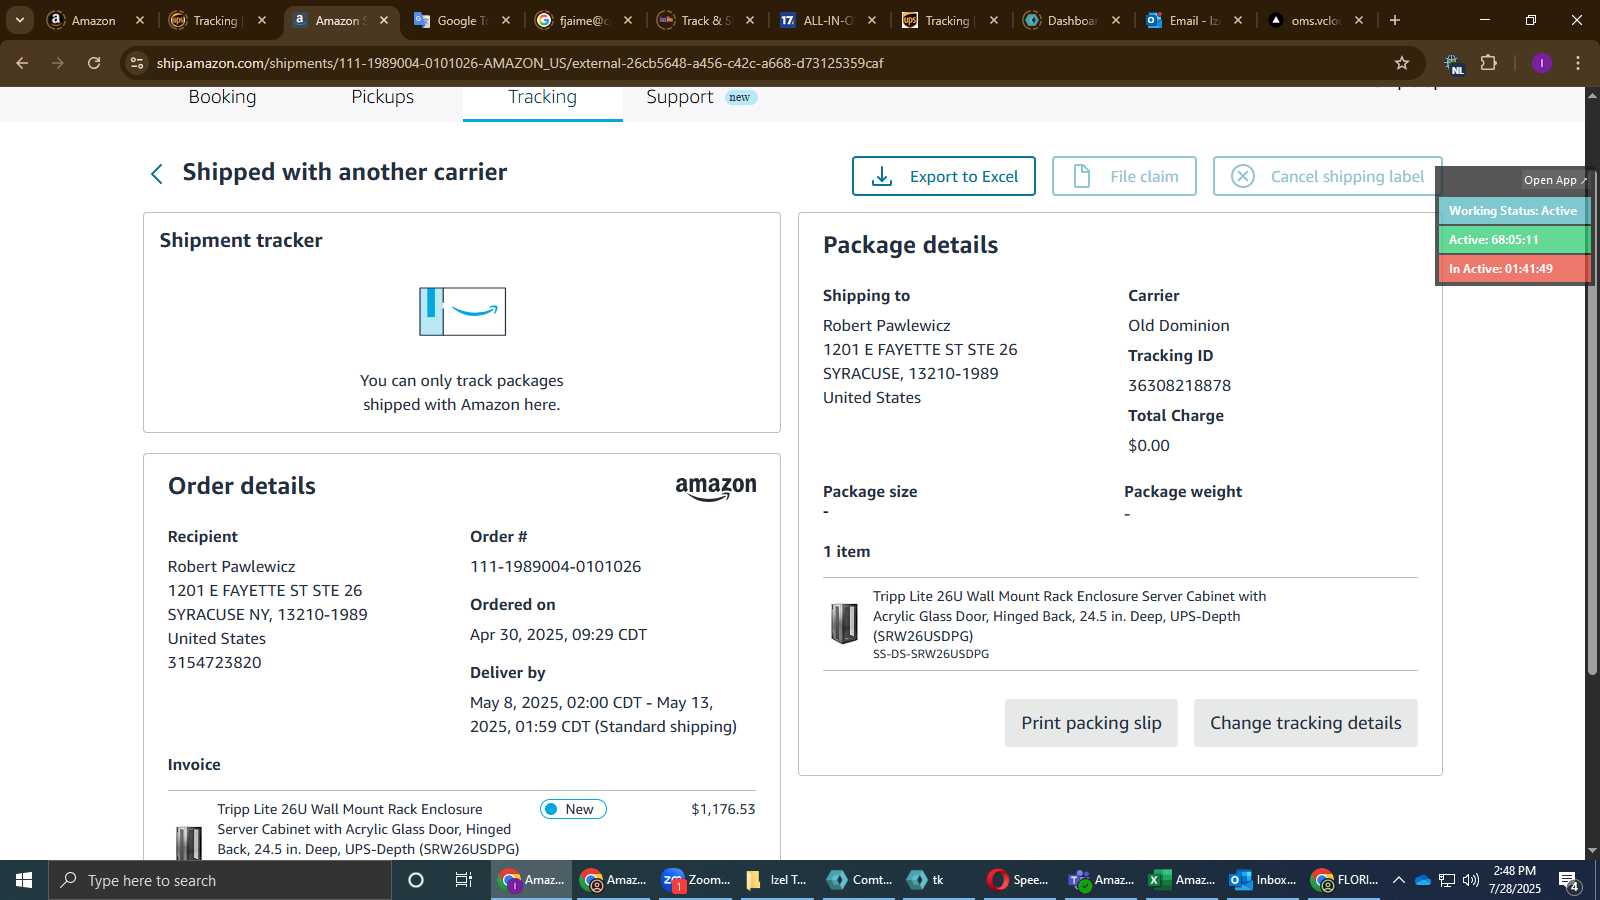The image size is (1600, 900).
Task: Click the Amazon package illustration in Shipment tracker
Action: coord(462,311)
